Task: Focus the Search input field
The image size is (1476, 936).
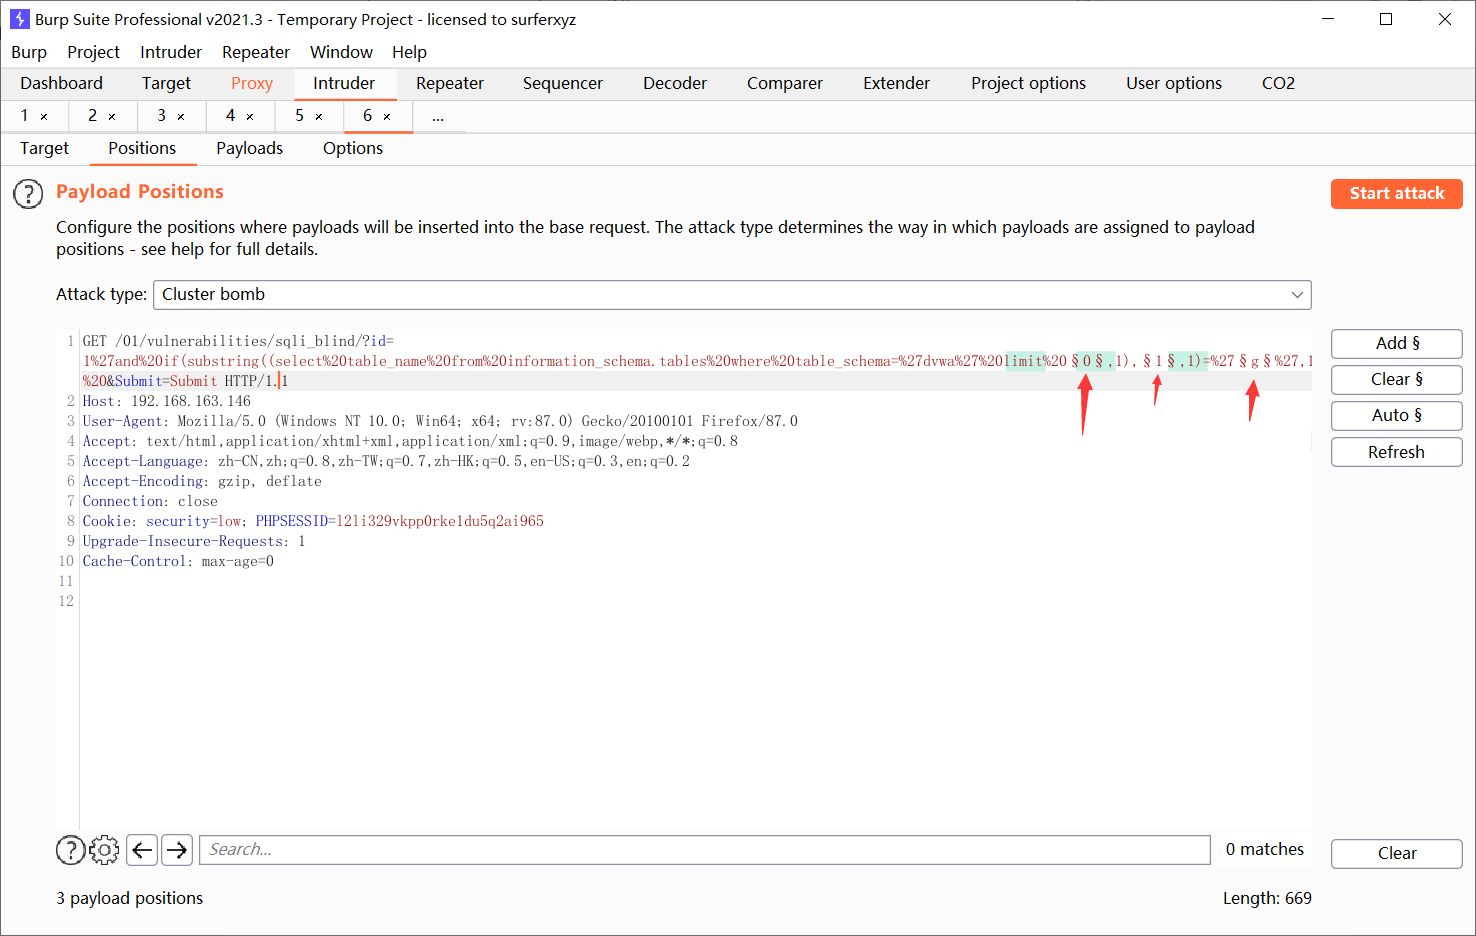Action: (705, 850)
